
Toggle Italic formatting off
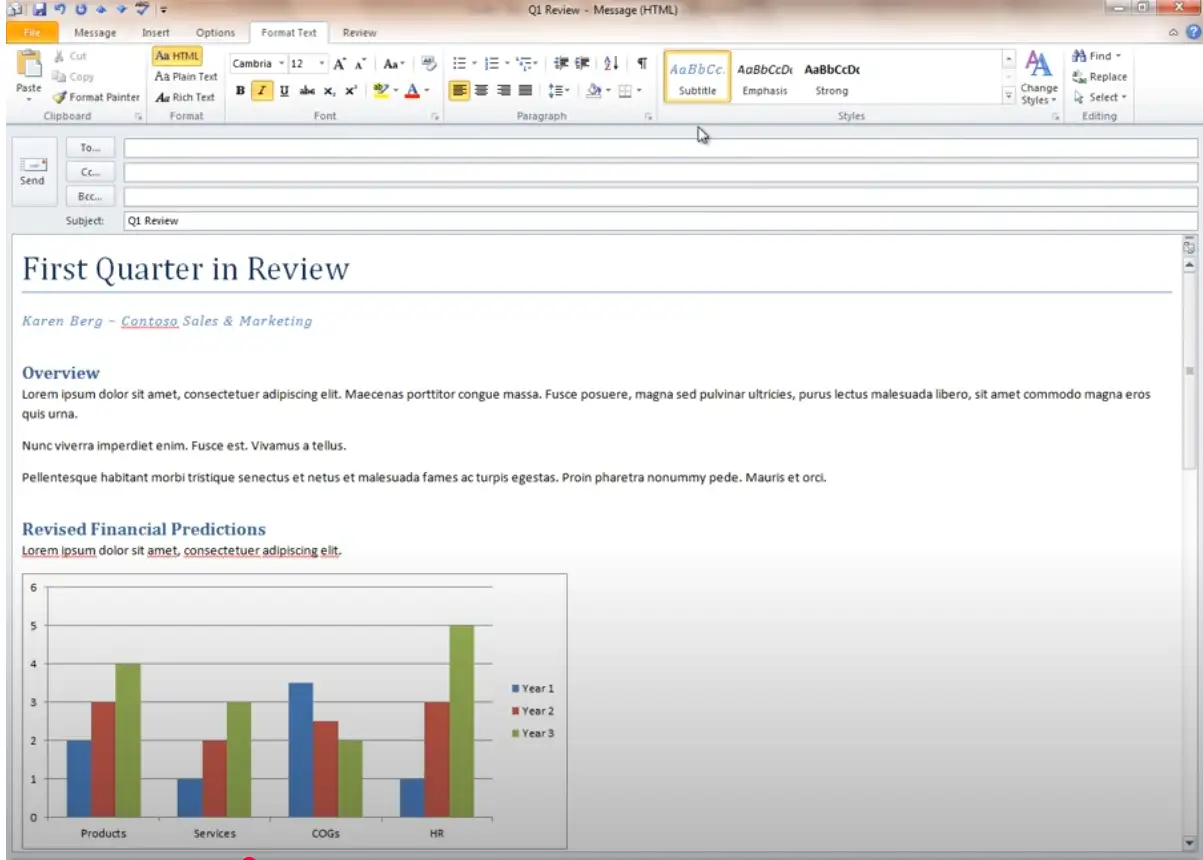pos(262,90)
